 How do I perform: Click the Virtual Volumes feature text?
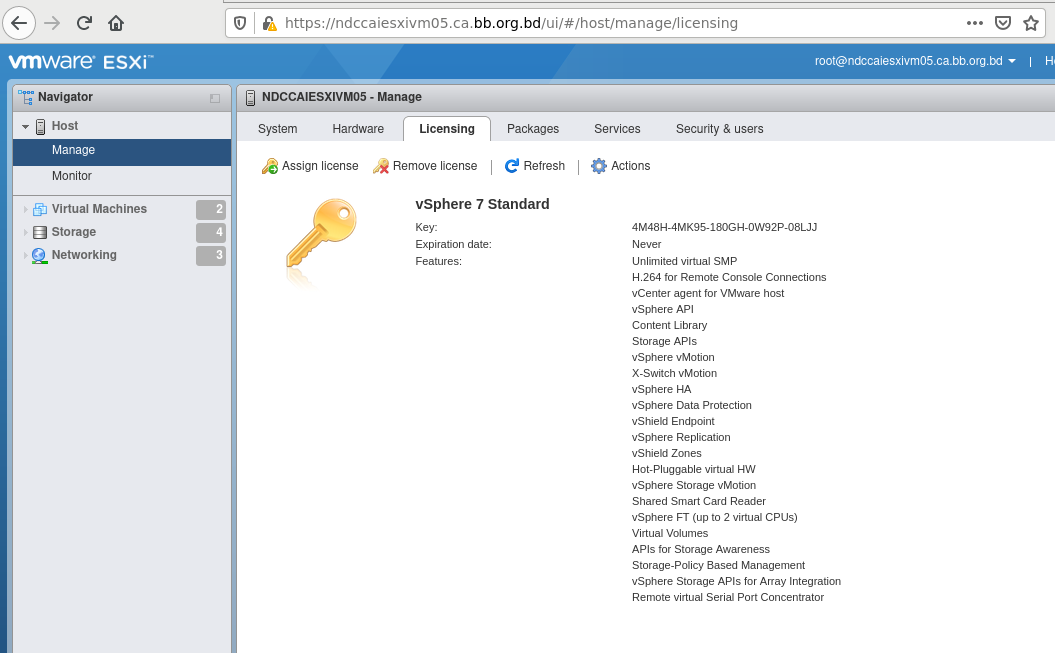669,533
